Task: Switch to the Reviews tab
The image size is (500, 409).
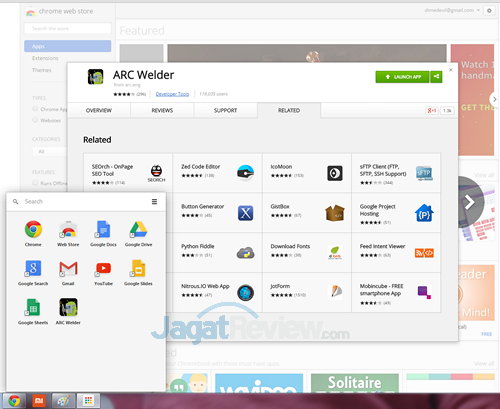Action: (x=162, y=110)
